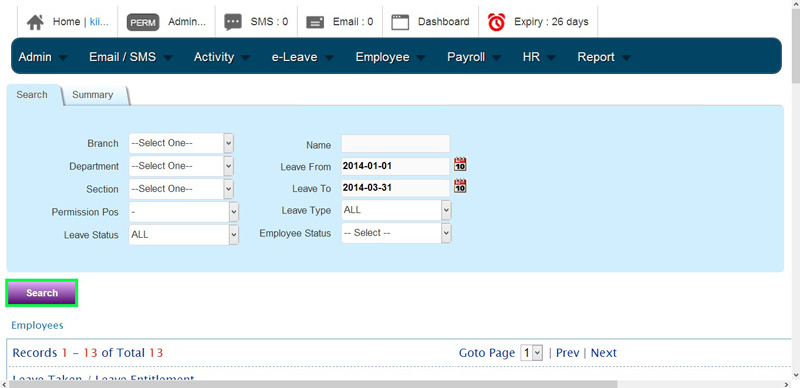This screenshot has width=800, height=388.
Task: Expand the Employee Status dropdown
Action: pyautogui.click(x=396, y=233)
